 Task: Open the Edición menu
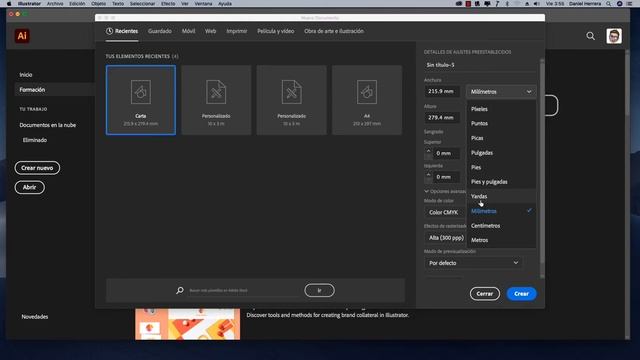pyautogui.click(x=77, y=3)
